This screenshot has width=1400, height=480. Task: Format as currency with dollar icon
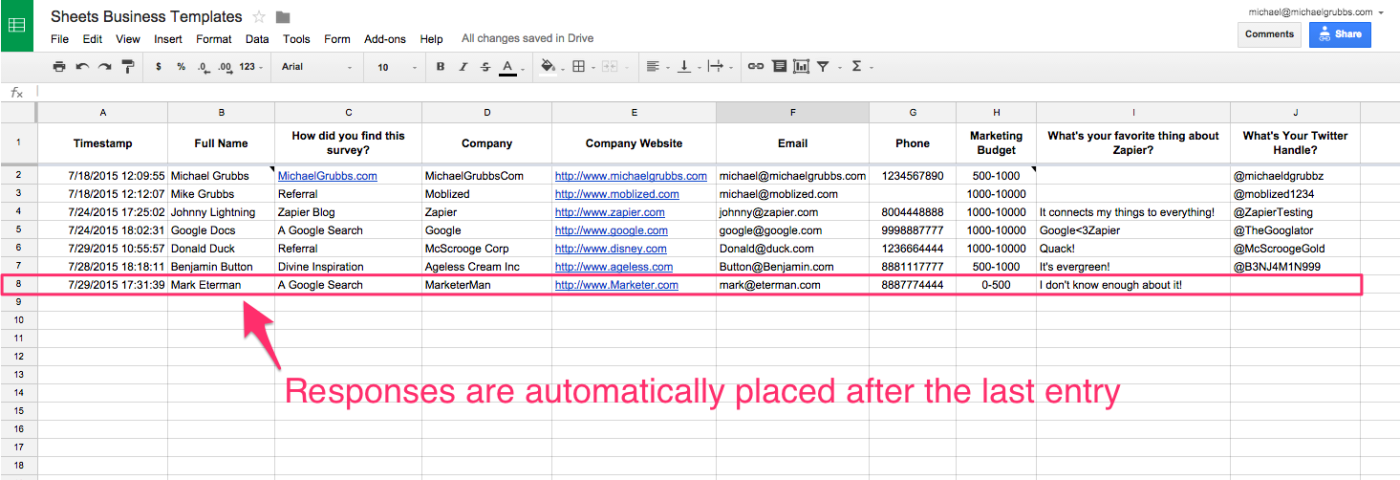point(158,67)
